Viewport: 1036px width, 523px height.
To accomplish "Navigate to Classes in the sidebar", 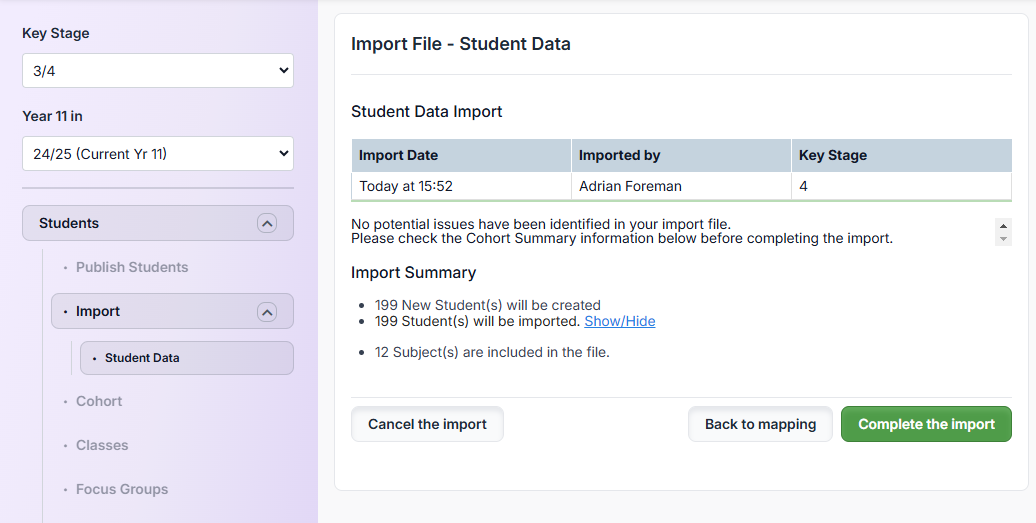I will (102, 445).
